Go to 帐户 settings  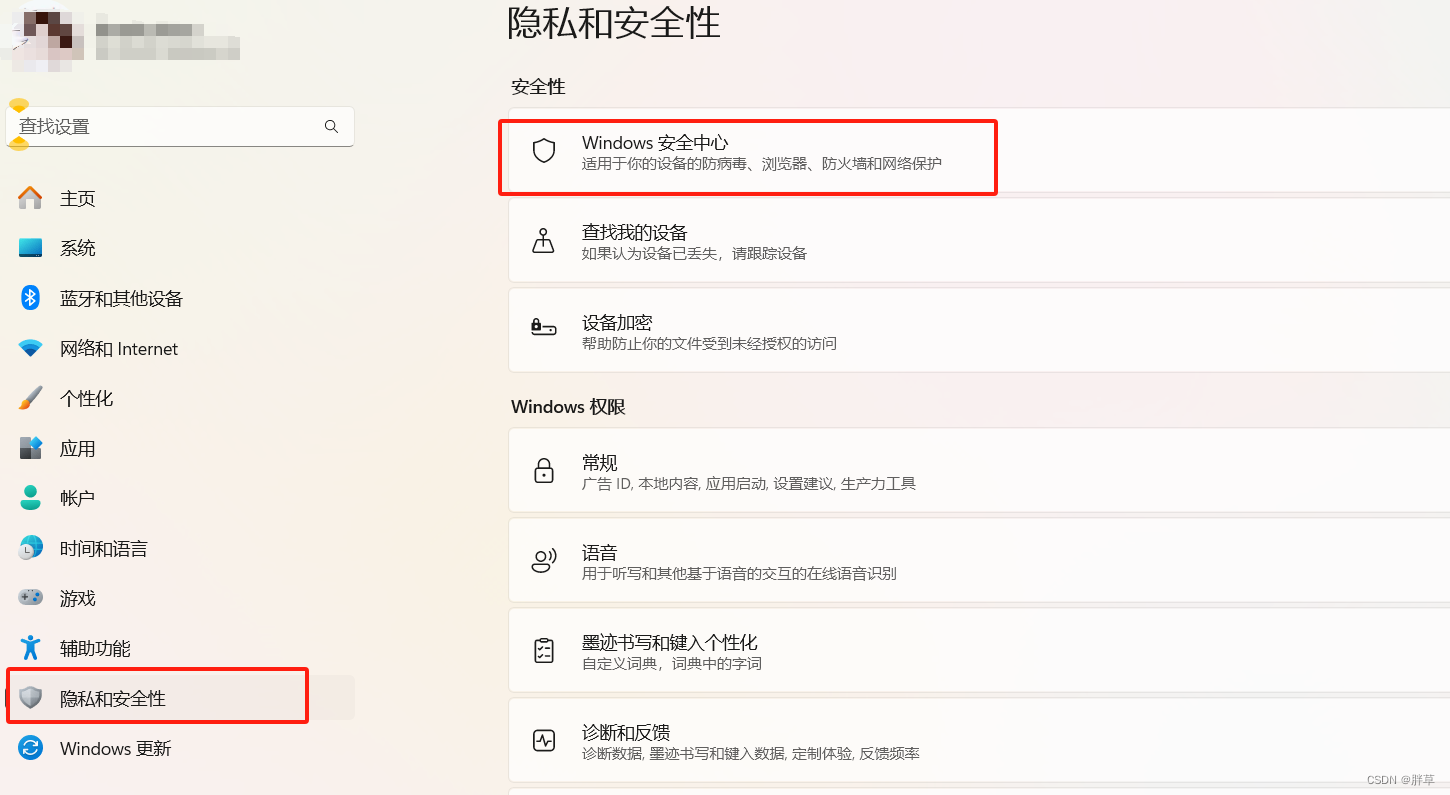180,498
